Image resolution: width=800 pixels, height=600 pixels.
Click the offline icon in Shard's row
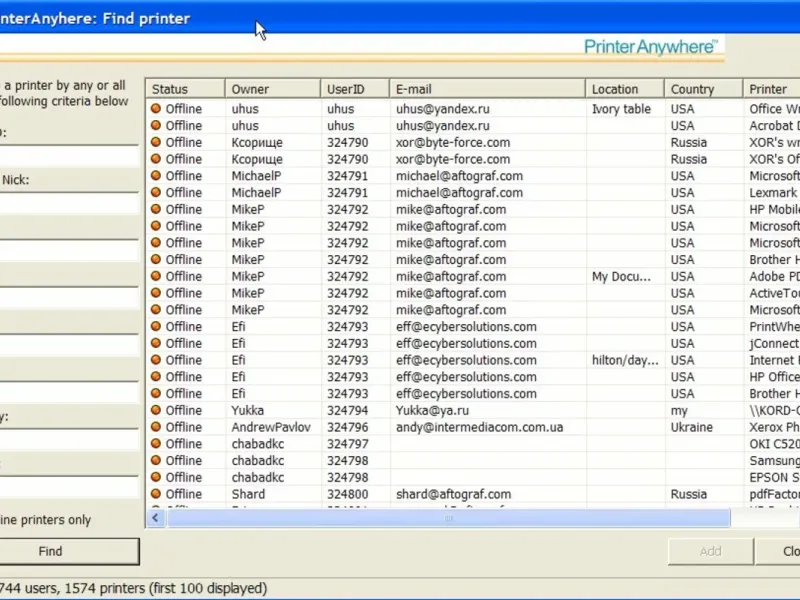[x=156, y=494]
